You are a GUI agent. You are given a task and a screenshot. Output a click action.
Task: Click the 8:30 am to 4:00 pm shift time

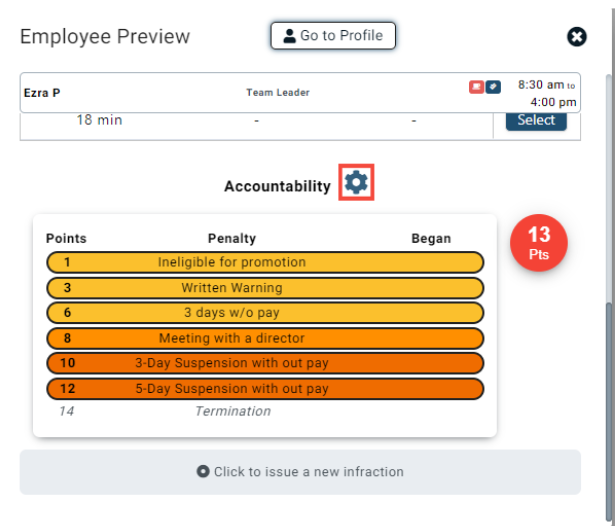[547, 93]
